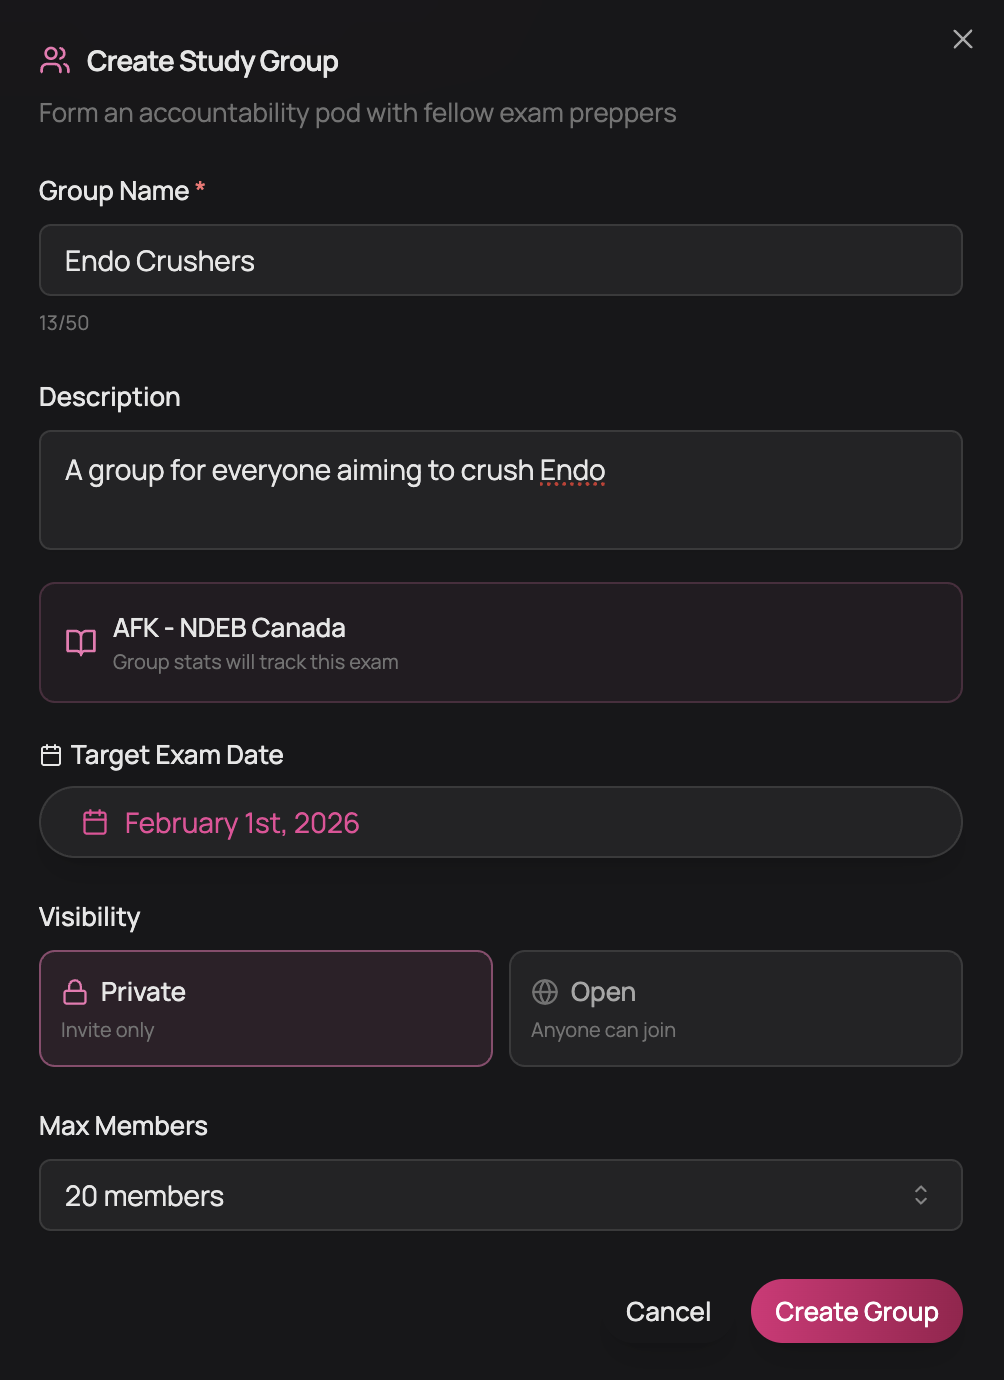Close the Create Study Group dialog
Image resolution: width=1004 pixels, height=1380 pixels.
962,39
